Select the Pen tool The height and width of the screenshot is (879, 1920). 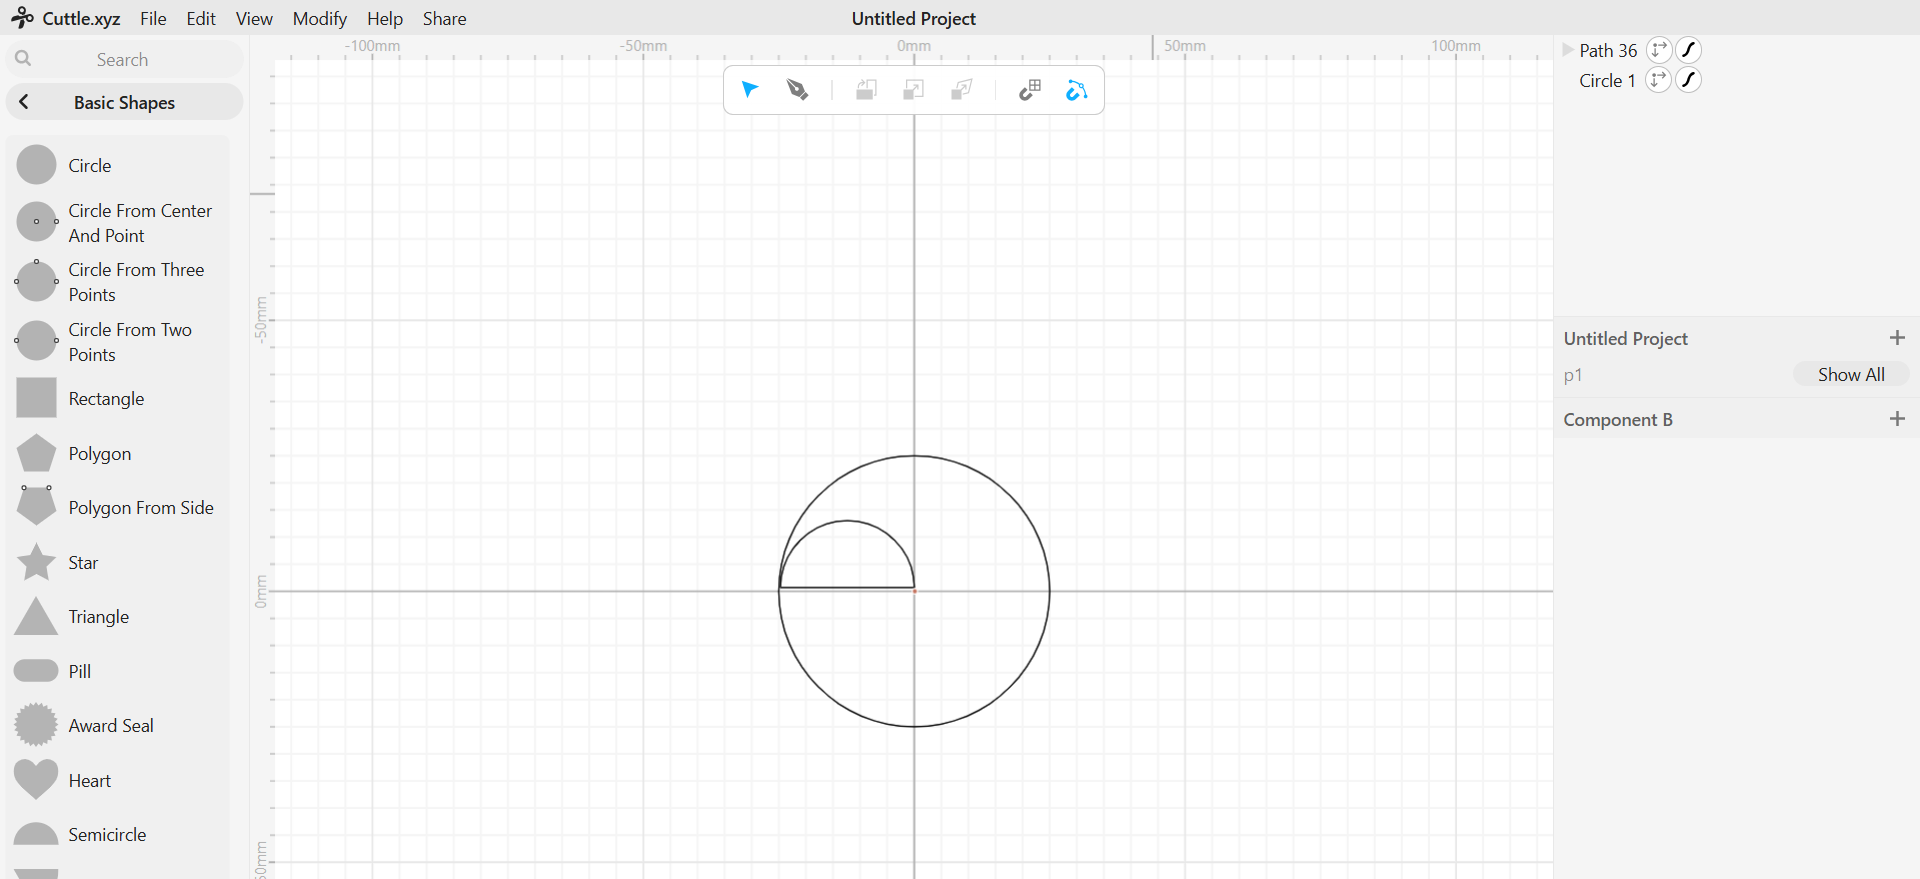click(x=797, y=90)
